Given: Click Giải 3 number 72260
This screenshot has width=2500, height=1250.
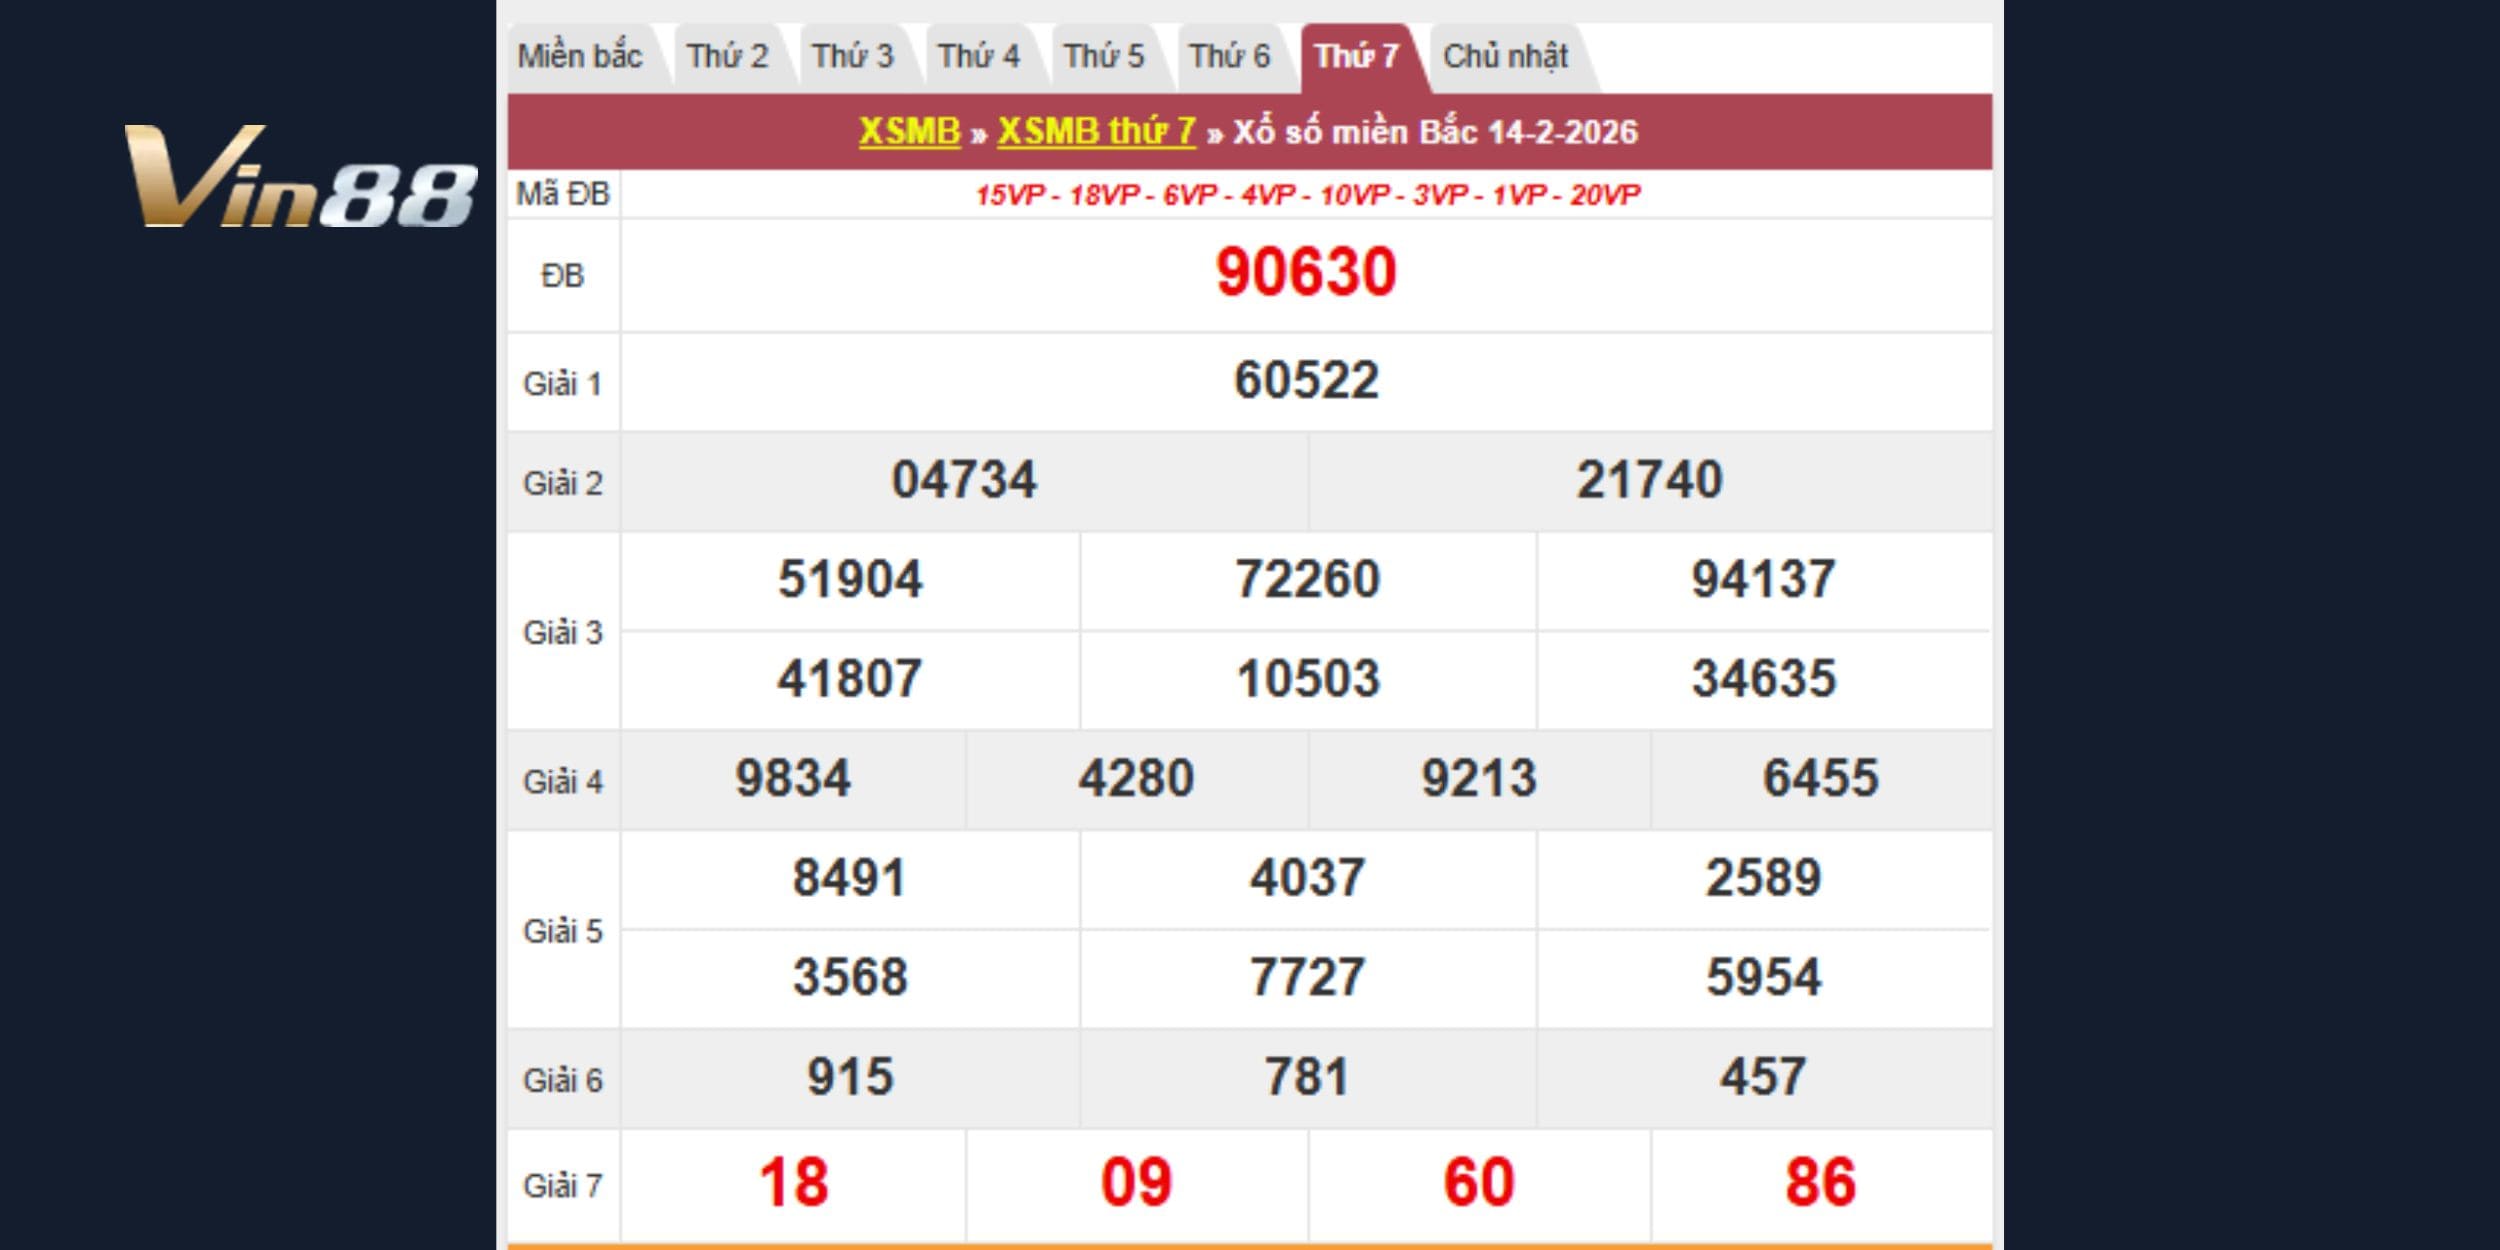Looking at the screenshot, I should 1307,580.
